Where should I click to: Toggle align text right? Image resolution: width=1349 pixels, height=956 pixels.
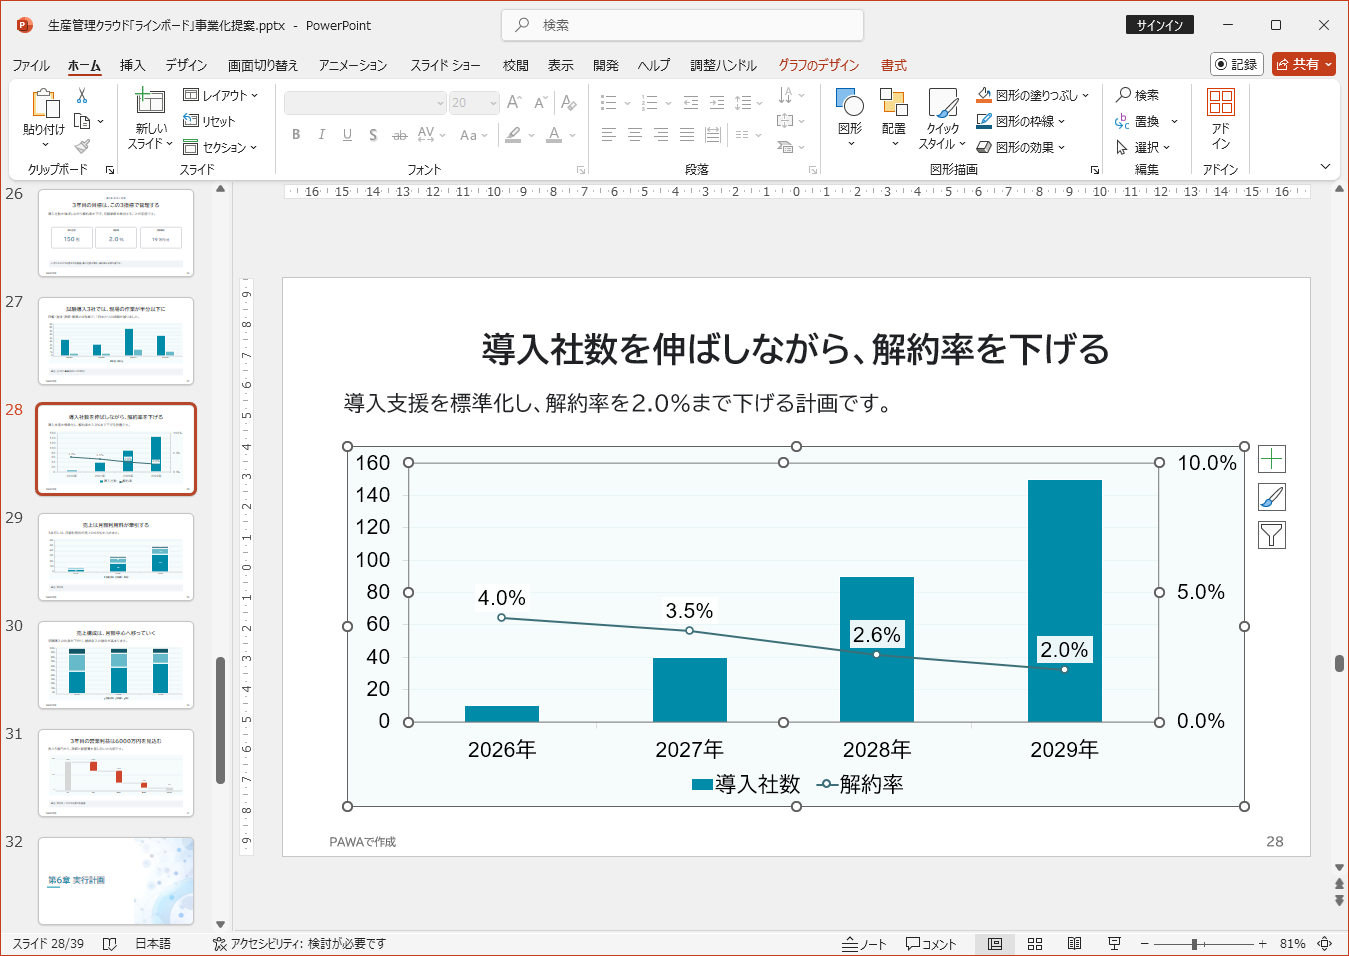coord(660,135)
